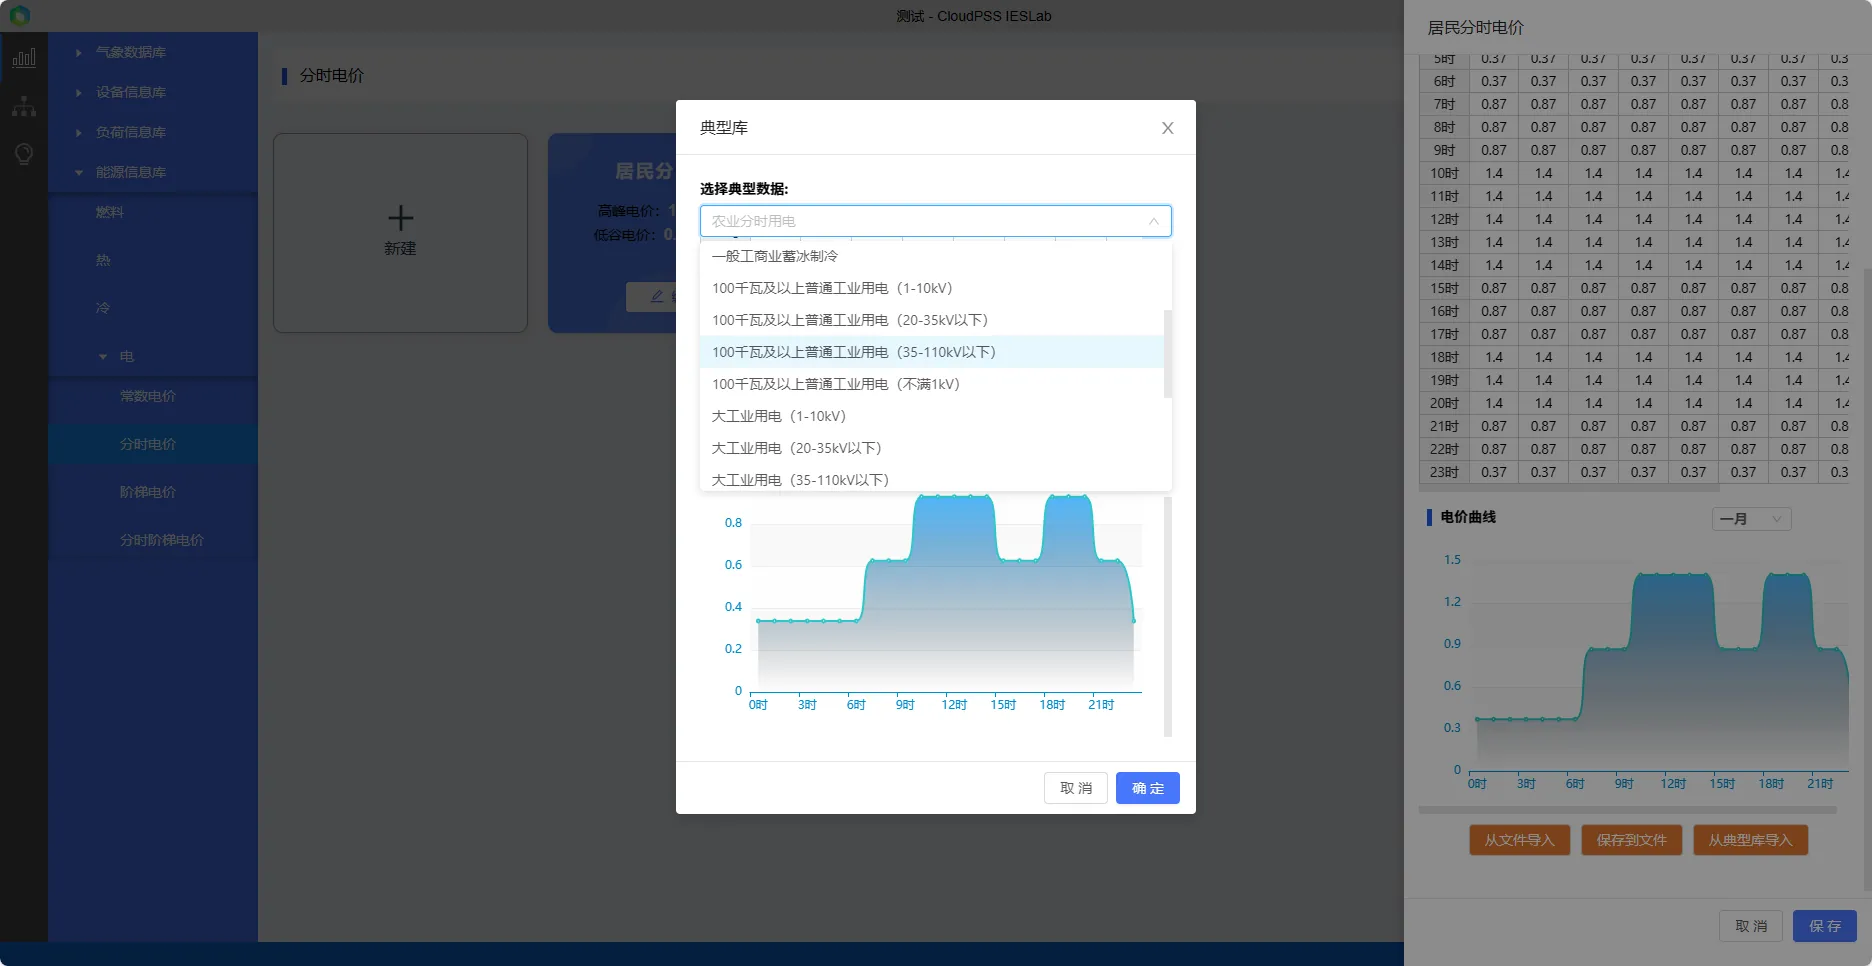Open the topology network sidebar icon

click(24, 106)
